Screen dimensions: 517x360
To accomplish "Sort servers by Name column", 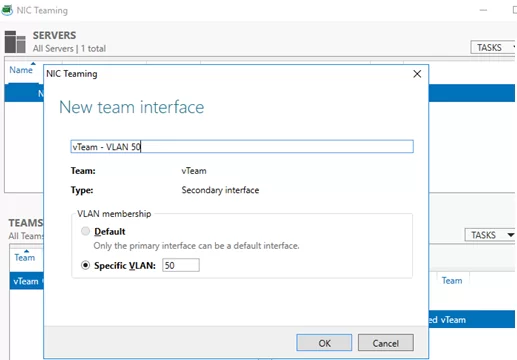I will point(21,70).
